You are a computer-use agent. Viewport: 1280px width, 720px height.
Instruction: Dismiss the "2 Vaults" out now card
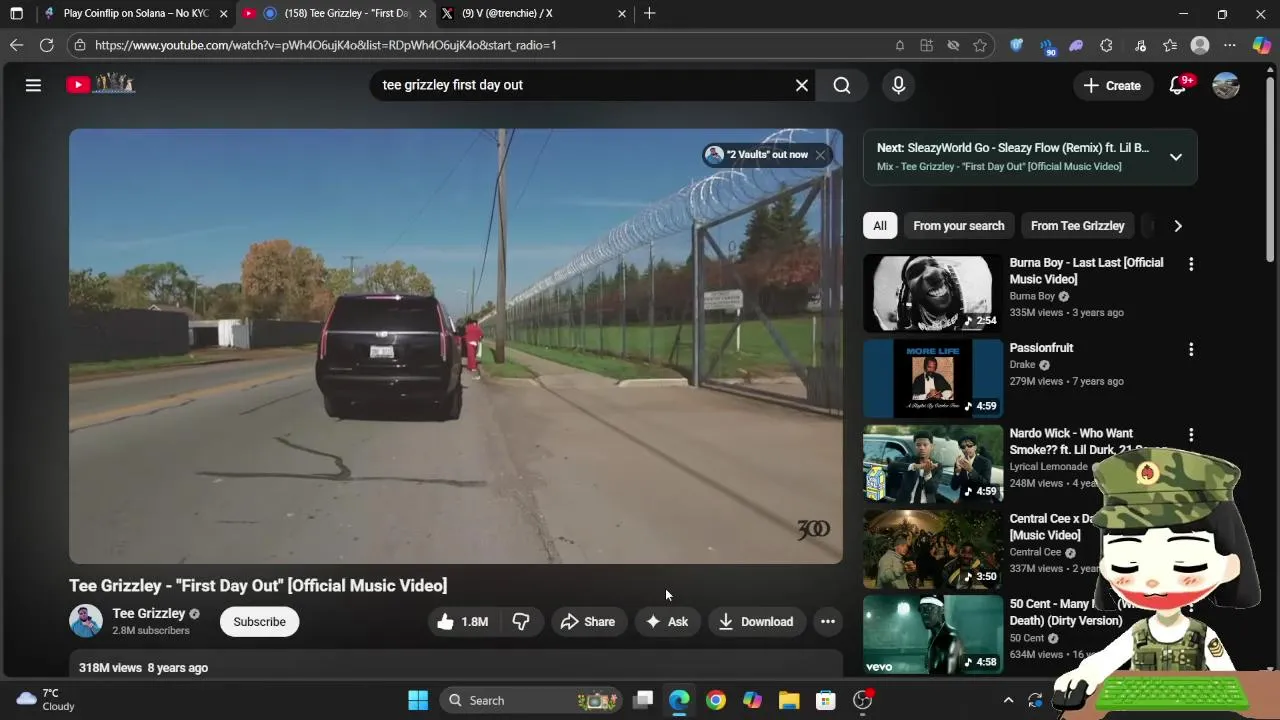click(x=820, y=155)
